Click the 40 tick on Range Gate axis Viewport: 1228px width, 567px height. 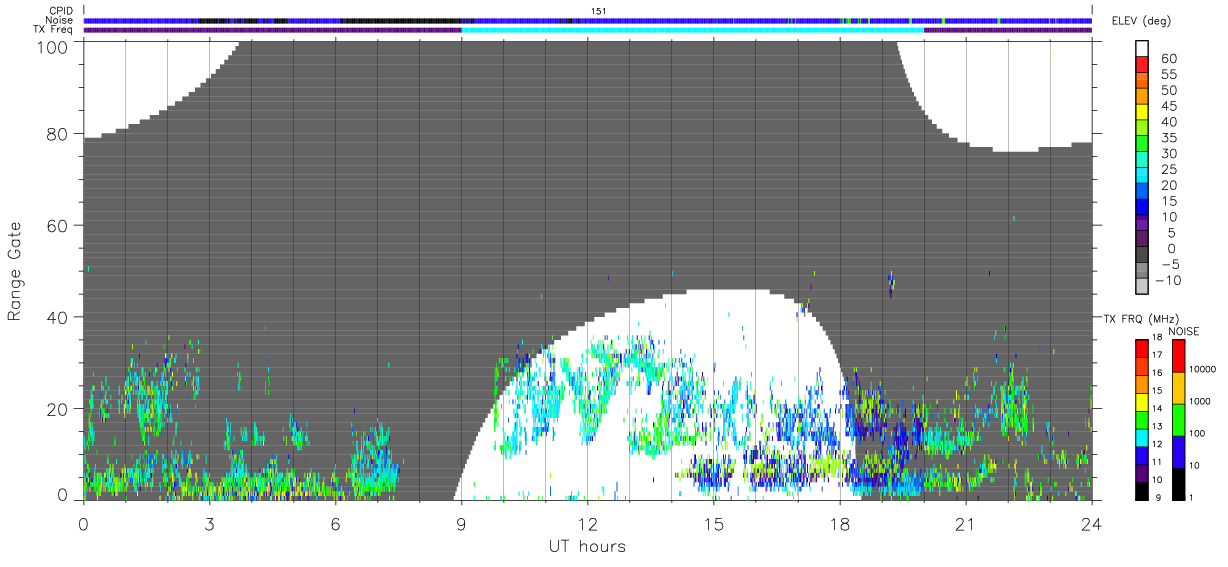(58, 318)
